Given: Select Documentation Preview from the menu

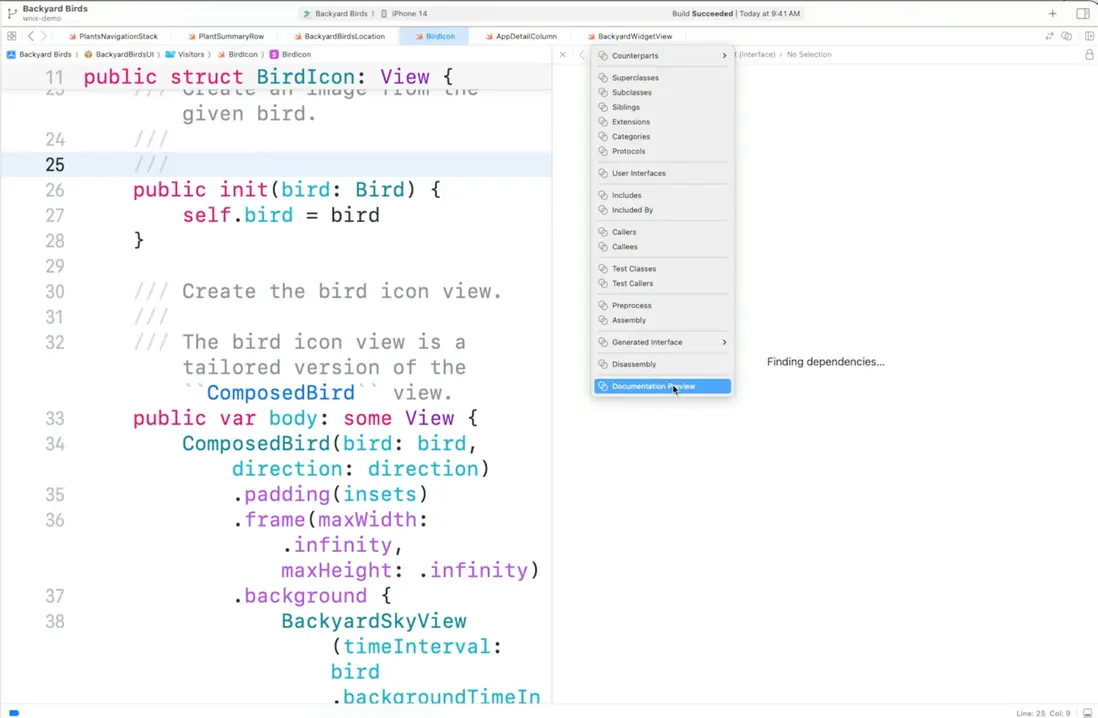Looking at the screenshot, I should [x=662, y=386].
